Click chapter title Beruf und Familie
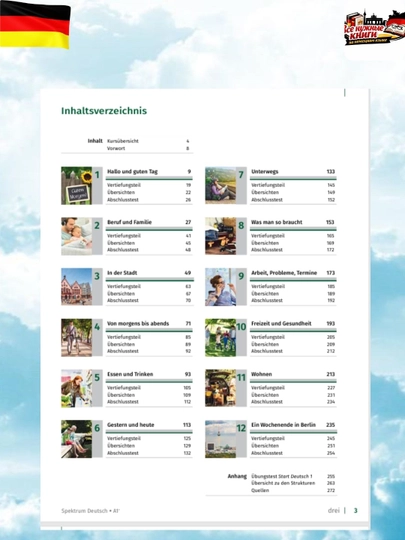Screen dimensions: 405x540 click(x=129, y=222)
